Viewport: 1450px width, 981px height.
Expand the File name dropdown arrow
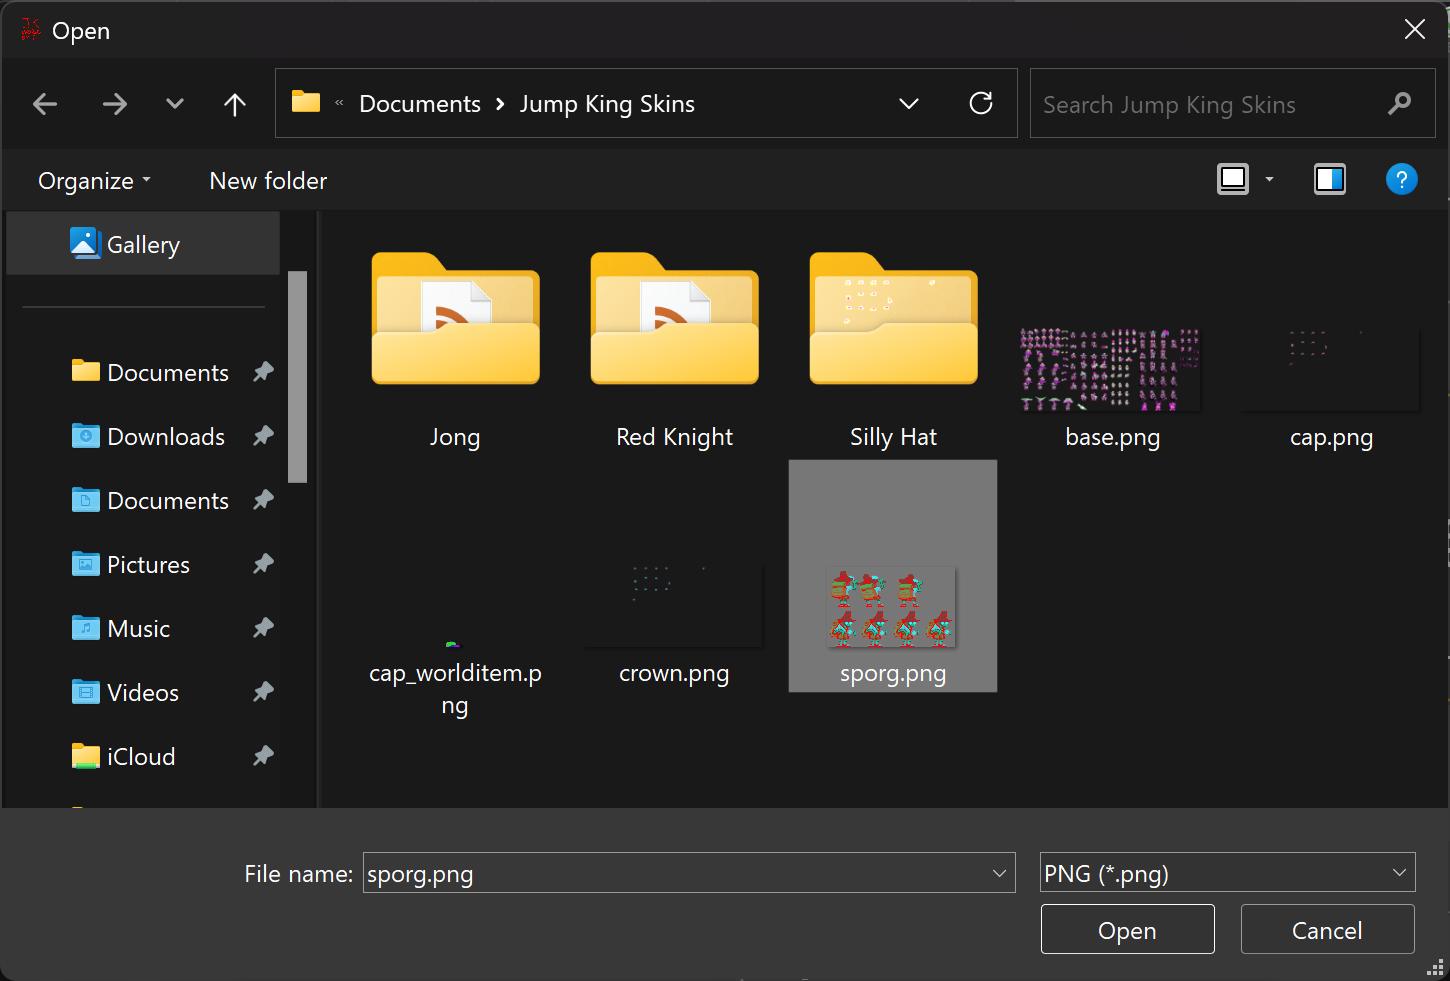pyautogui.click(x=999, y=873)
